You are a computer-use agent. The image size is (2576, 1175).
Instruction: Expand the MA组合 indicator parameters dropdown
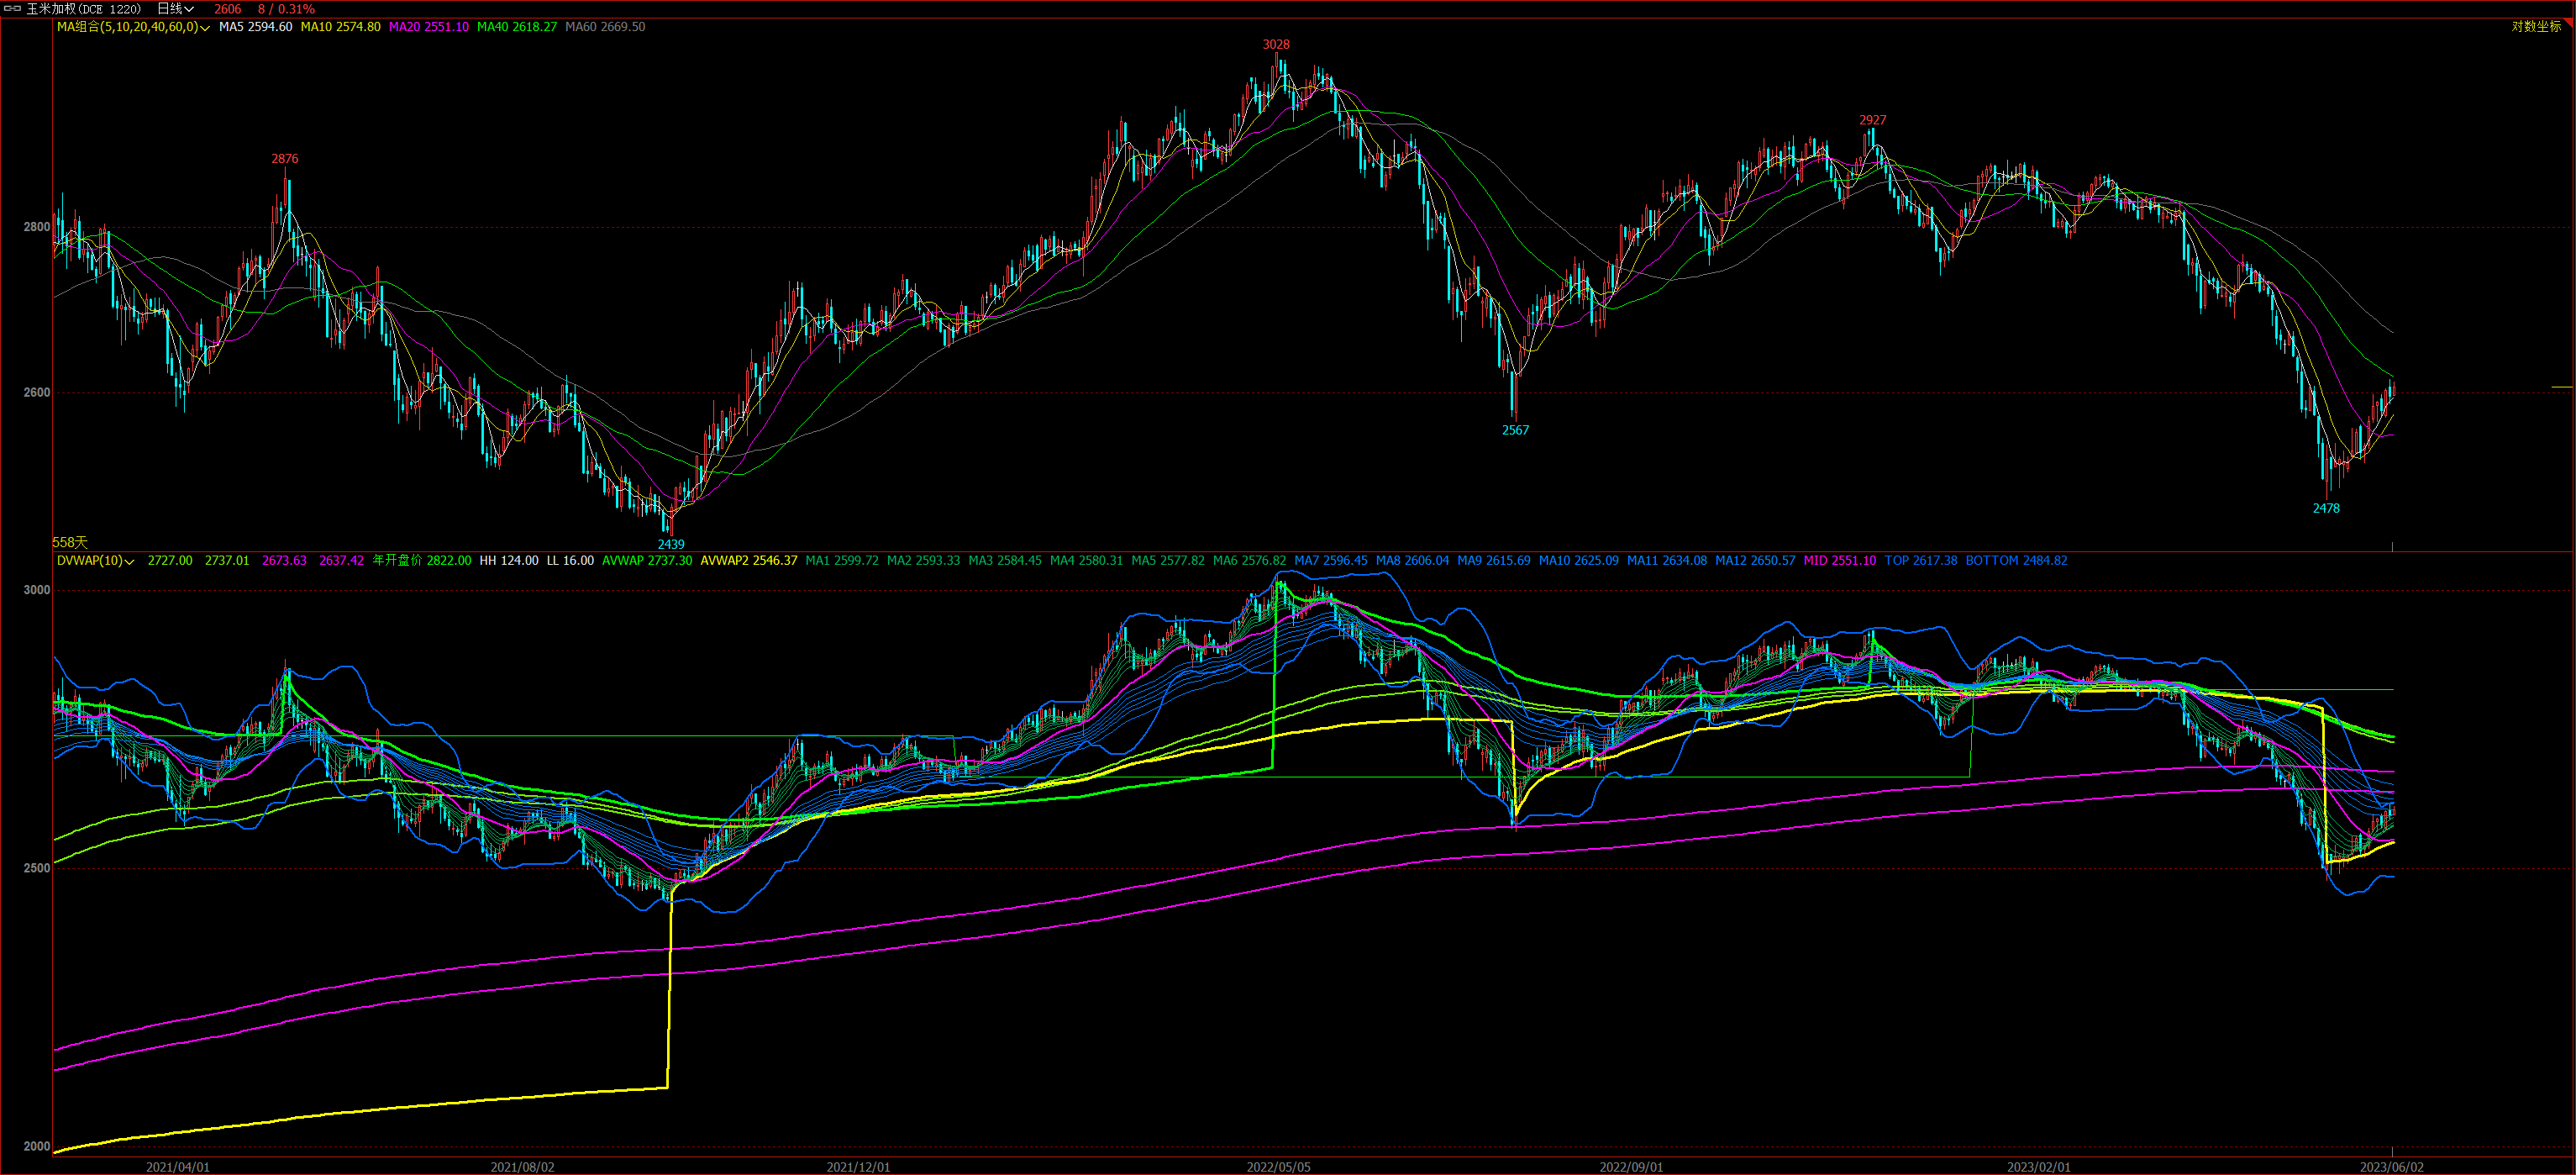point(205,28)
